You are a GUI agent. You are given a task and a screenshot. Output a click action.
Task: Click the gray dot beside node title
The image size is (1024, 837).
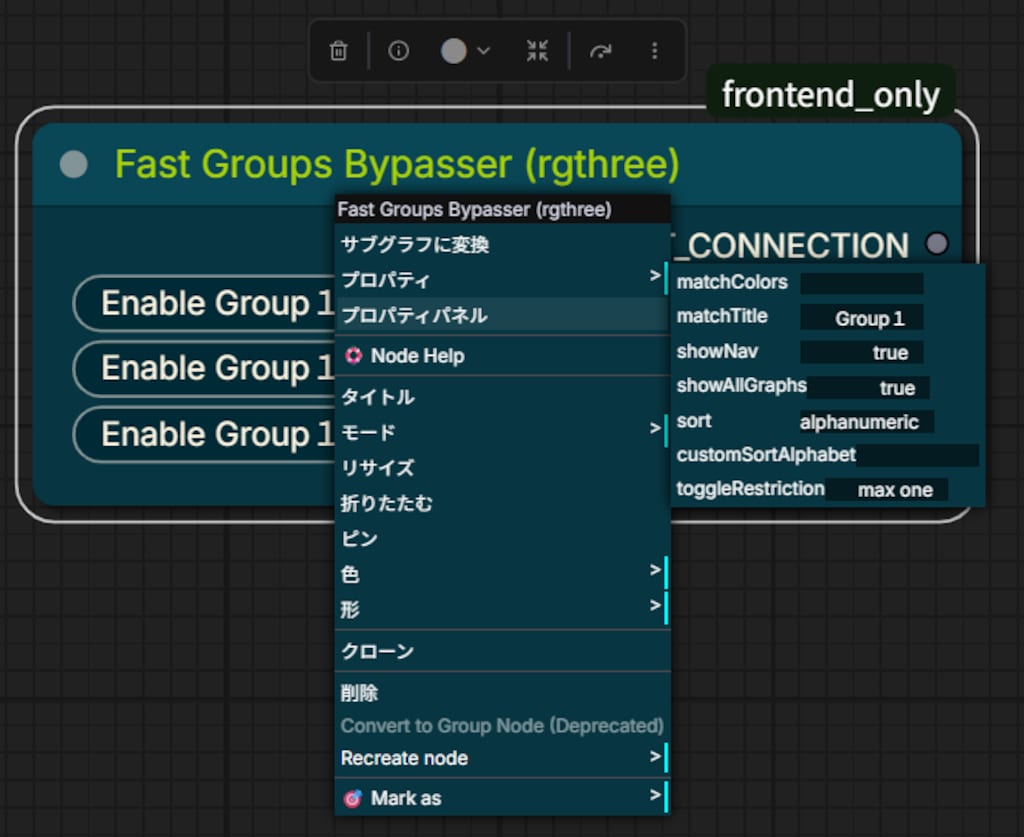(x=74, y=164)
